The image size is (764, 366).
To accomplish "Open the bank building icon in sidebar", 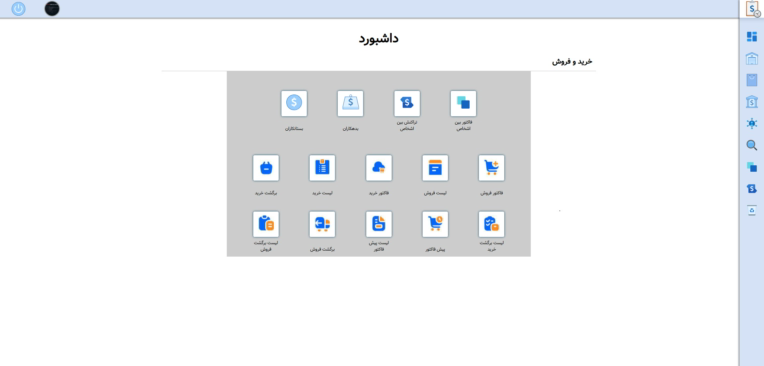I will [x=752, y=102].
